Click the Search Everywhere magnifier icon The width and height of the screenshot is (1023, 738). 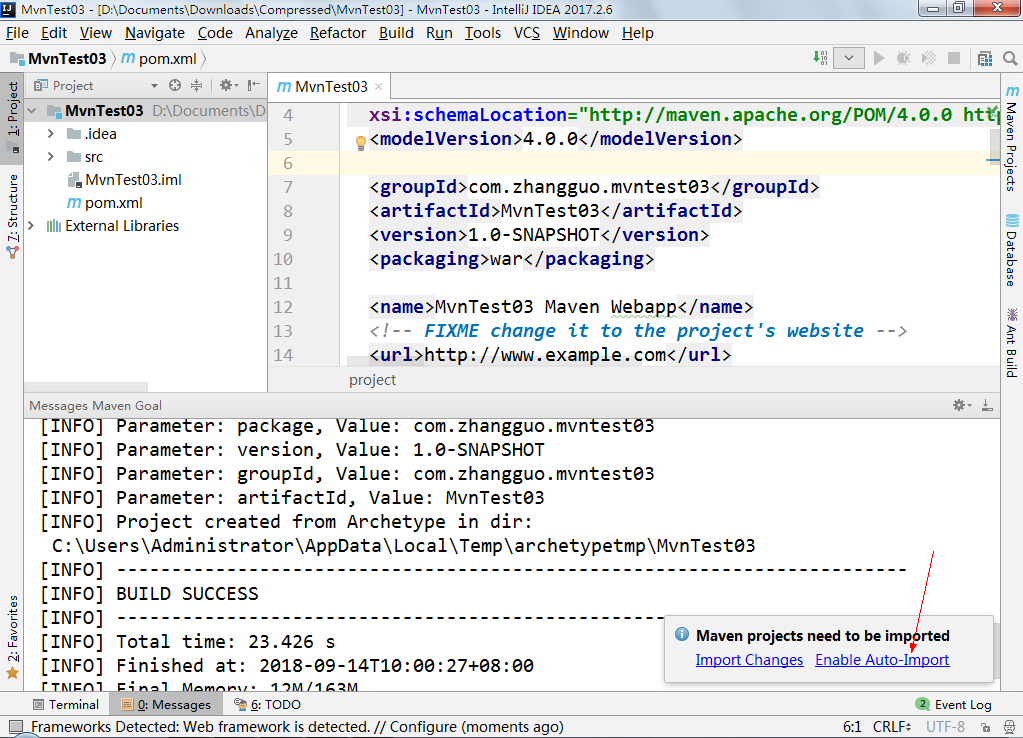point(1010,59)
